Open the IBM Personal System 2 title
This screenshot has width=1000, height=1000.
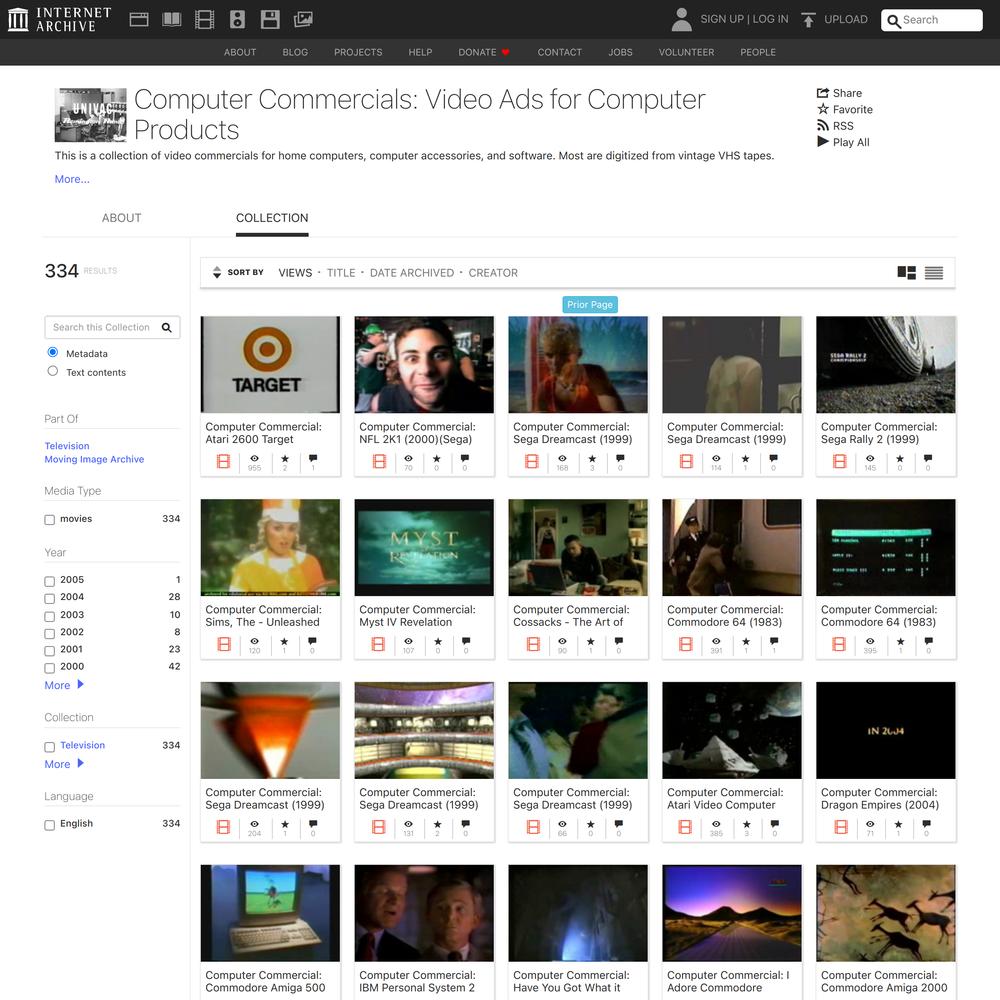click(417, 982)
